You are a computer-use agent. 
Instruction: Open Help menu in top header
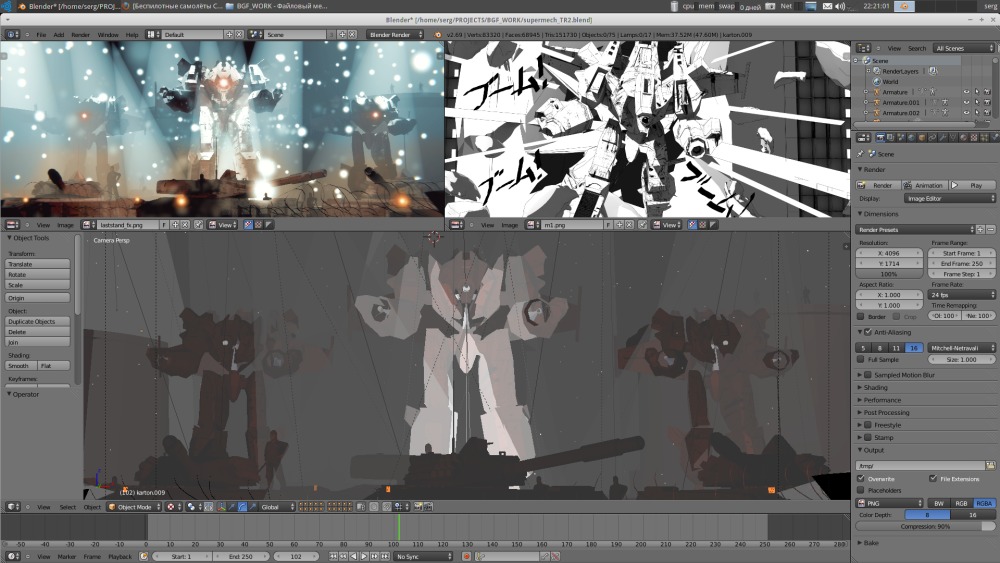pyautogui.click(x=132, y=34)
